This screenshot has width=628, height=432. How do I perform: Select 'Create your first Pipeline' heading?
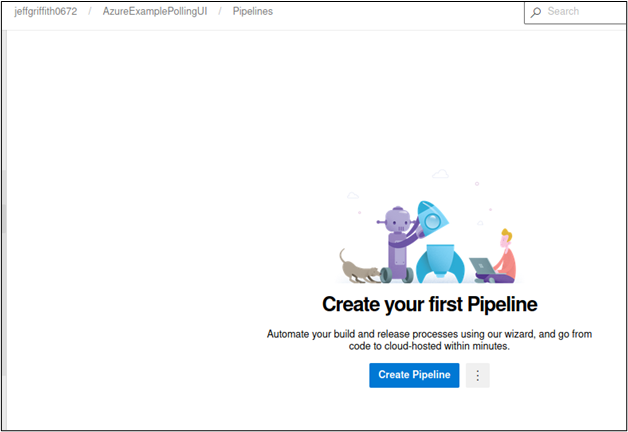[x=430, y=304]
